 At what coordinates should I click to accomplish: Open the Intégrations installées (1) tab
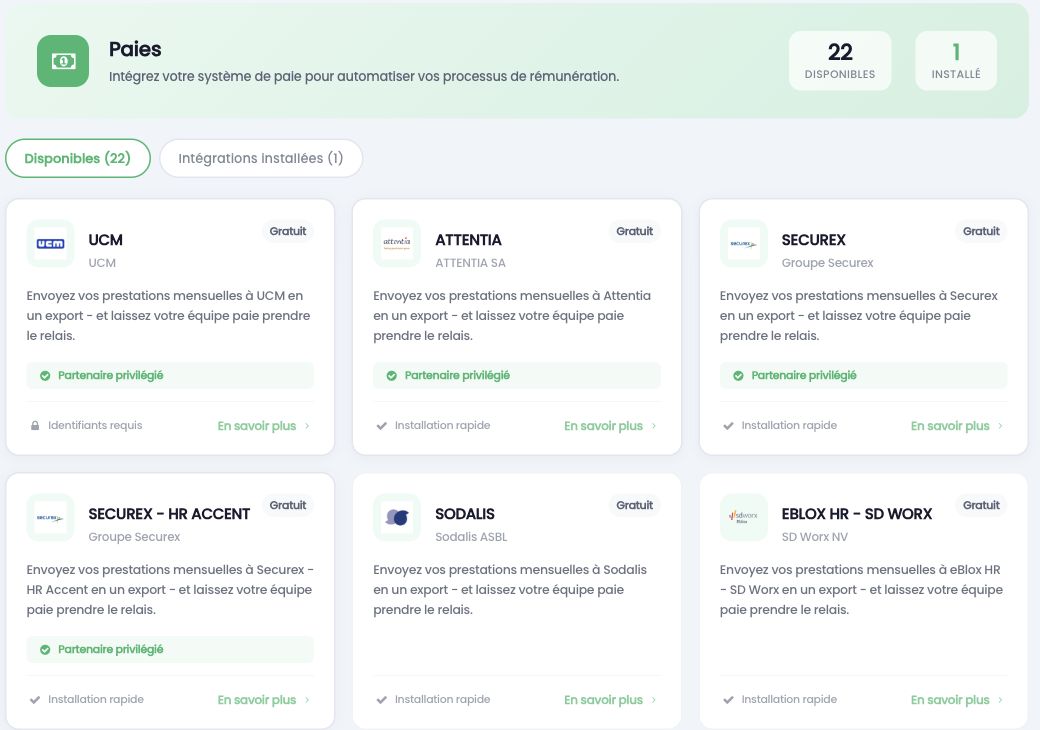(261, 158)
